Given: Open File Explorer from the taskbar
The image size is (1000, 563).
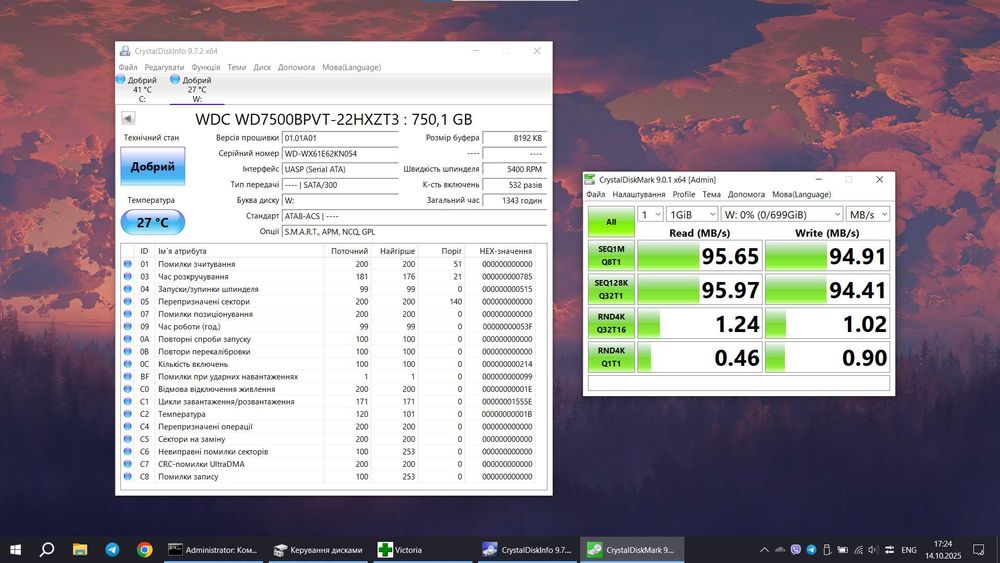Looking at the screenshot, I should pyautogui.click(x=80, y=550).
